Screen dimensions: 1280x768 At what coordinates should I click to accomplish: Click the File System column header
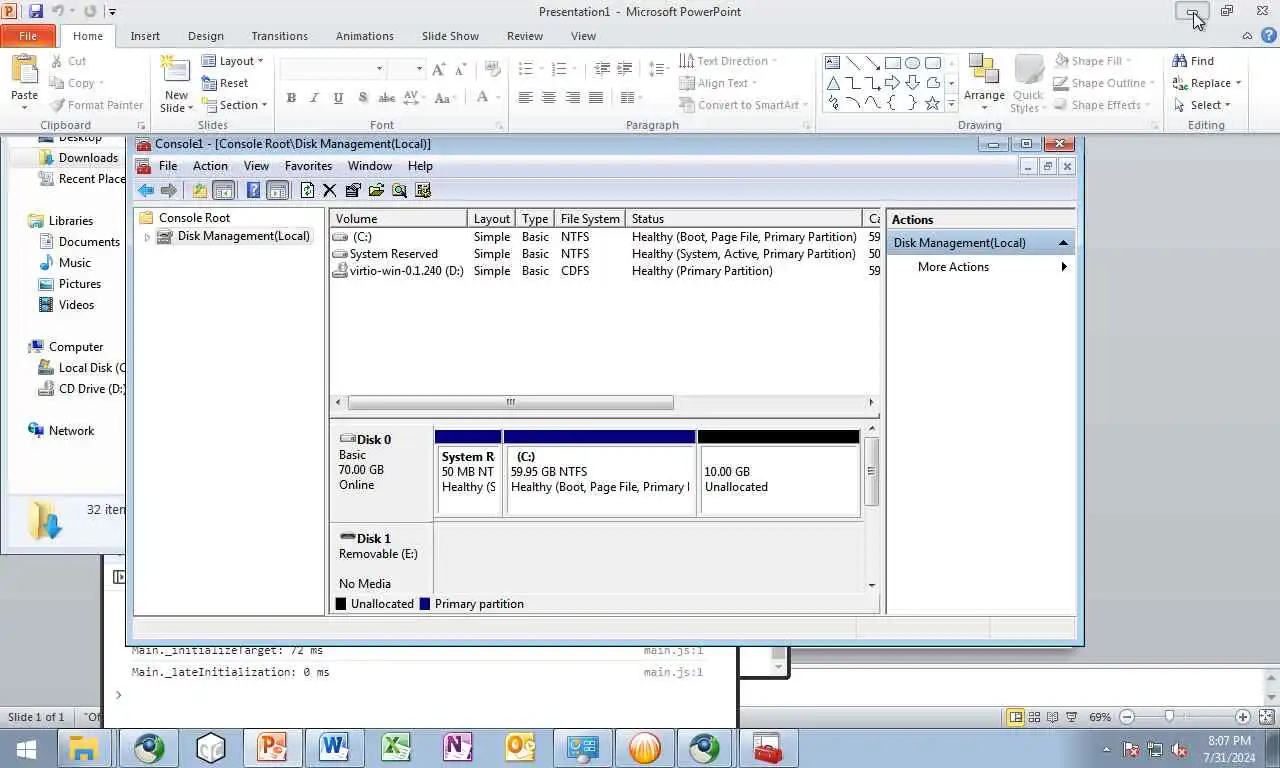pos(590,219)
